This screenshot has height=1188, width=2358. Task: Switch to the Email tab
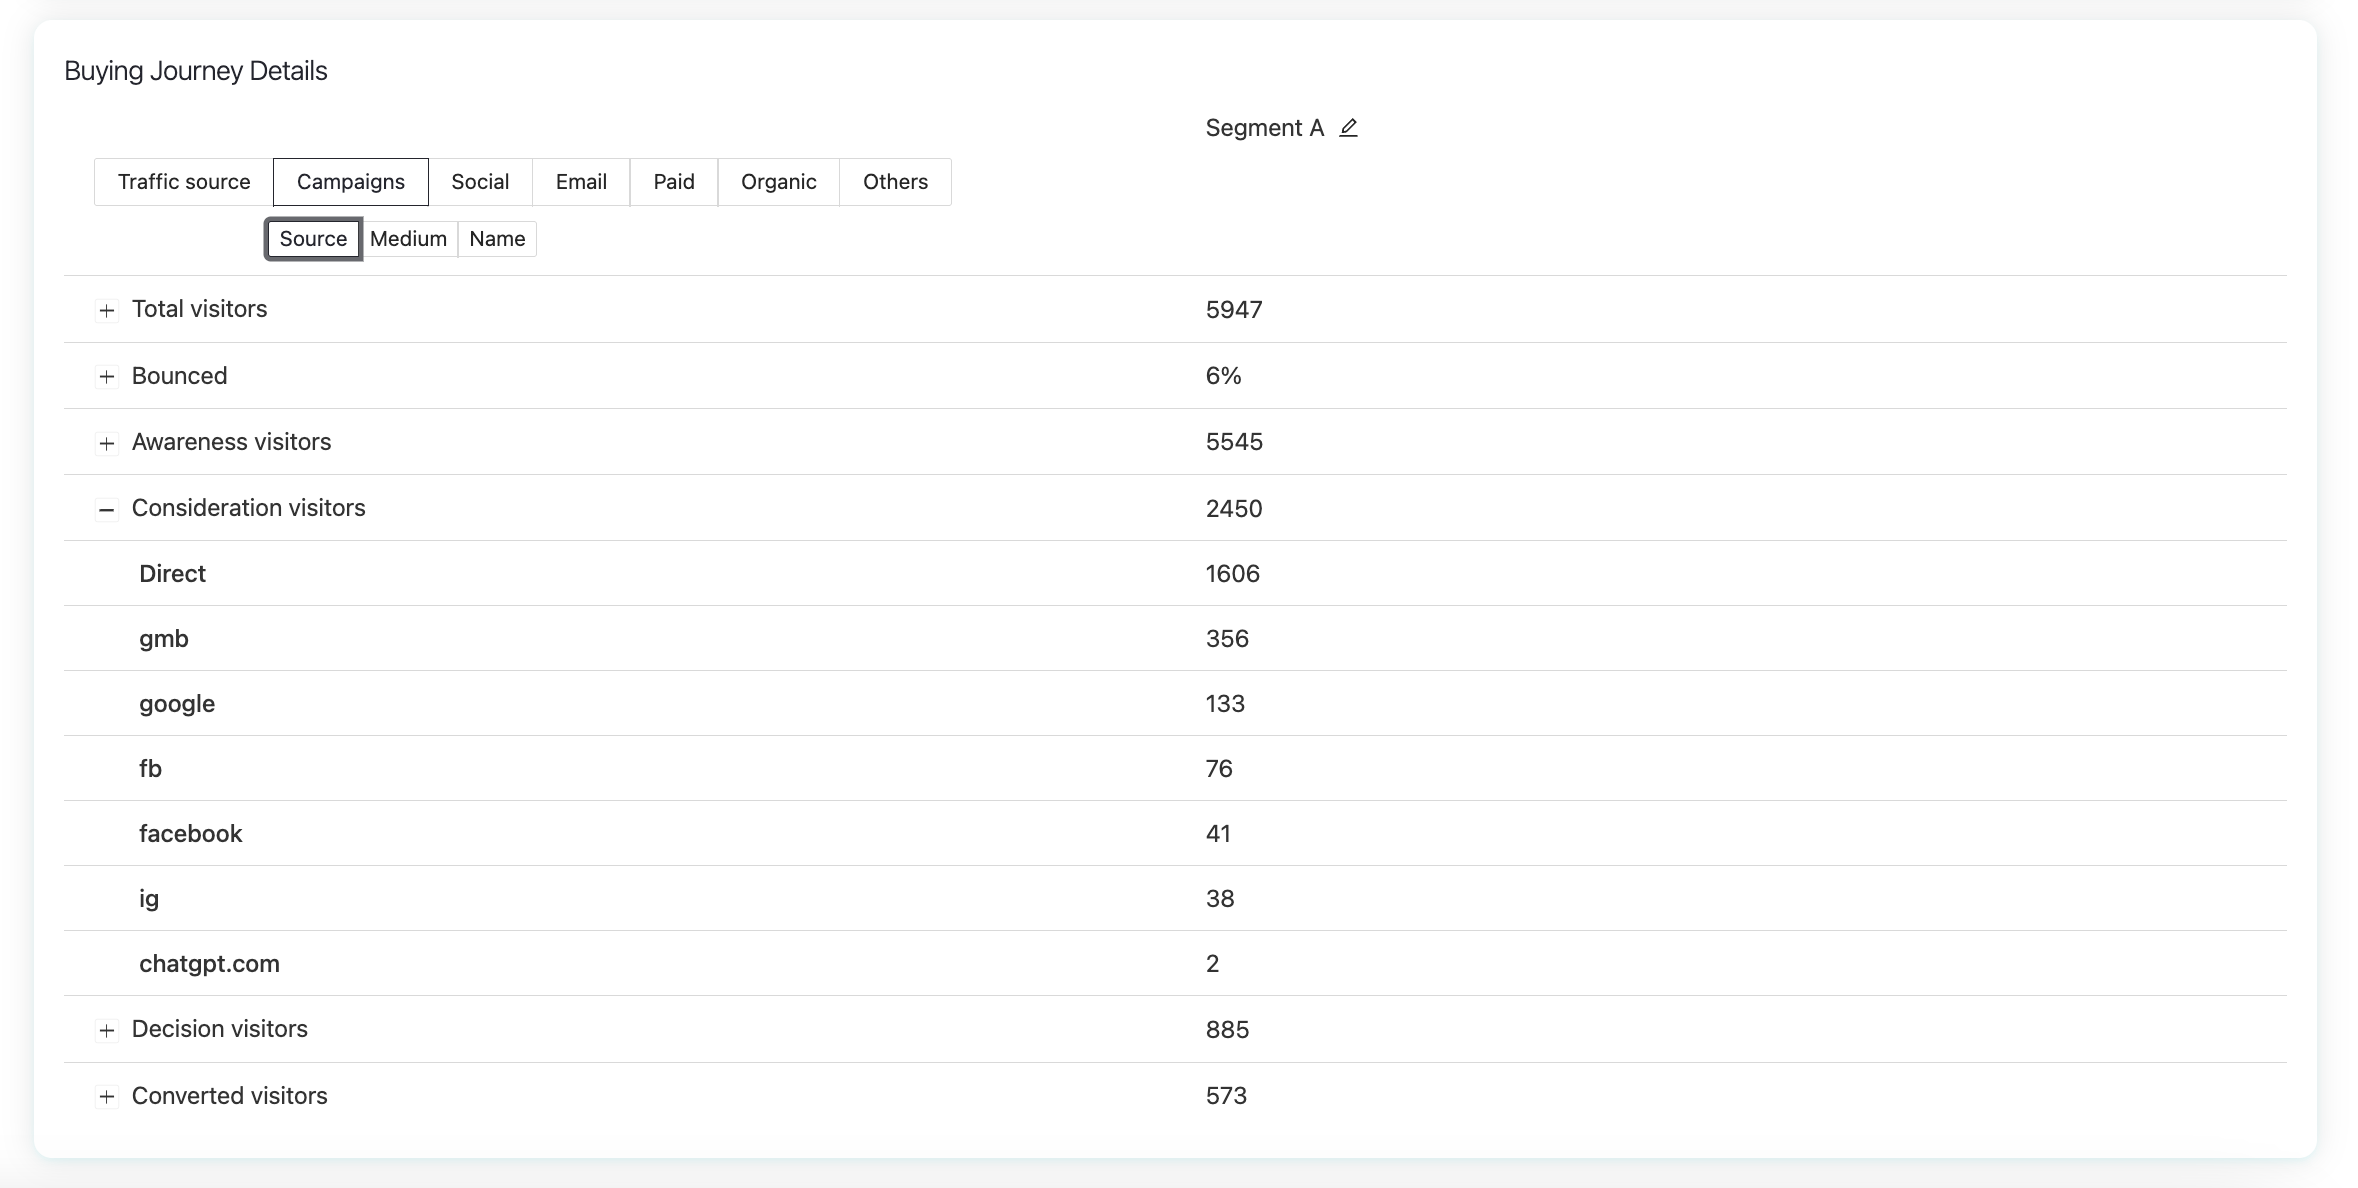point(581,182)
